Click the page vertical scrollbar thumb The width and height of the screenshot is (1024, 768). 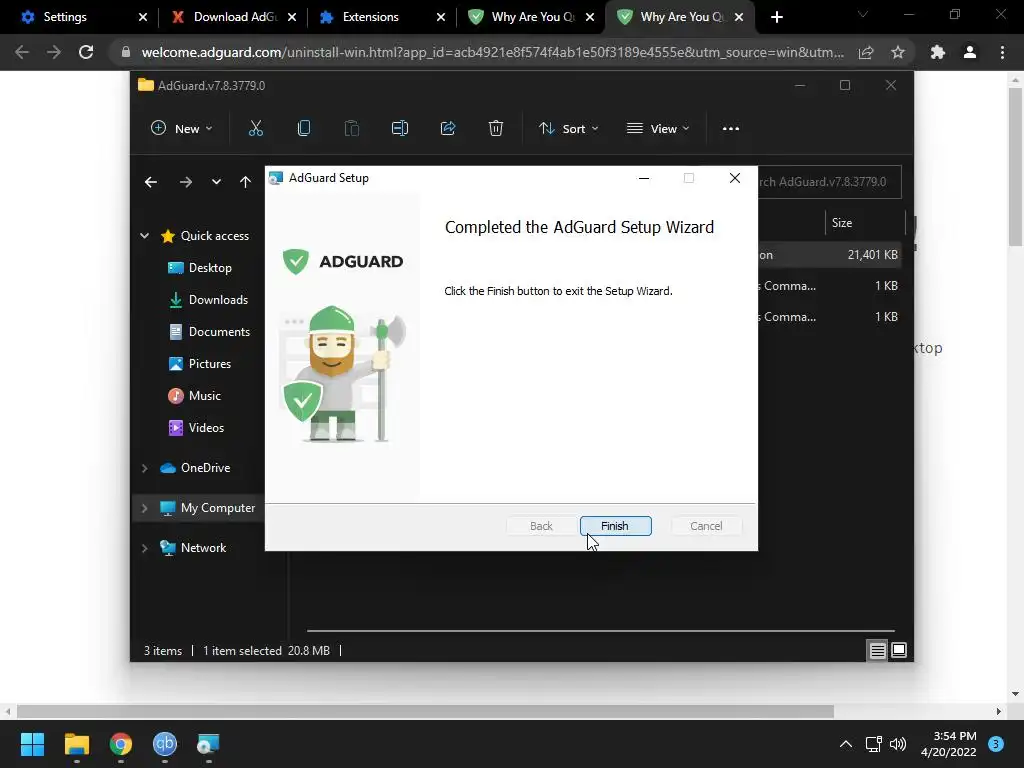1015,167
